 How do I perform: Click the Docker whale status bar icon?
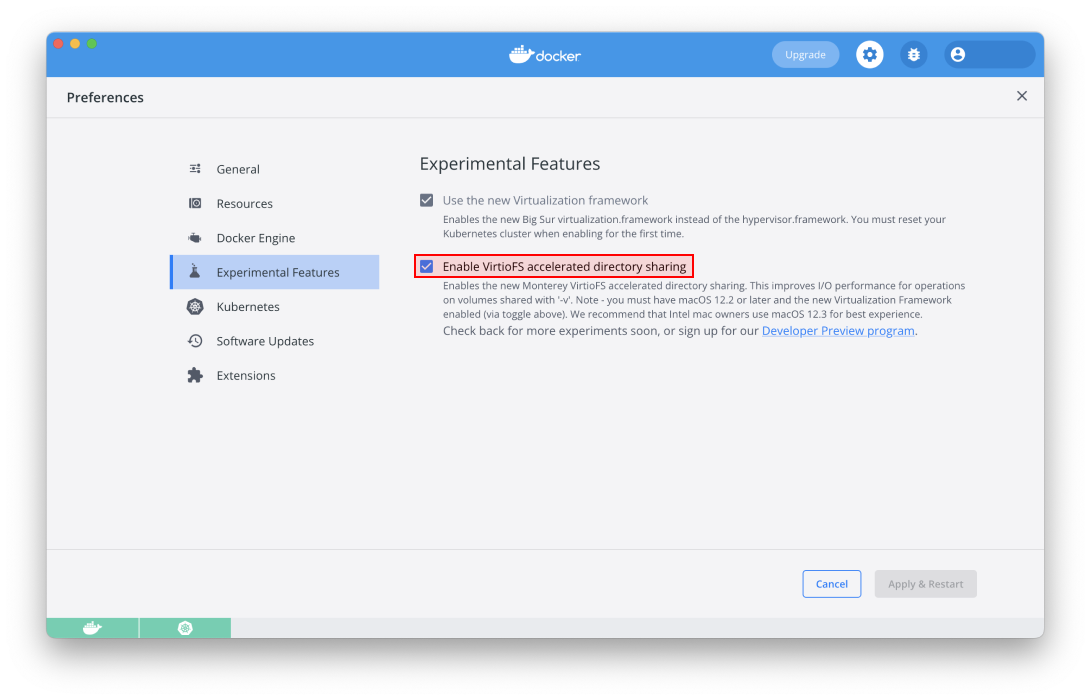click(92, 628)
